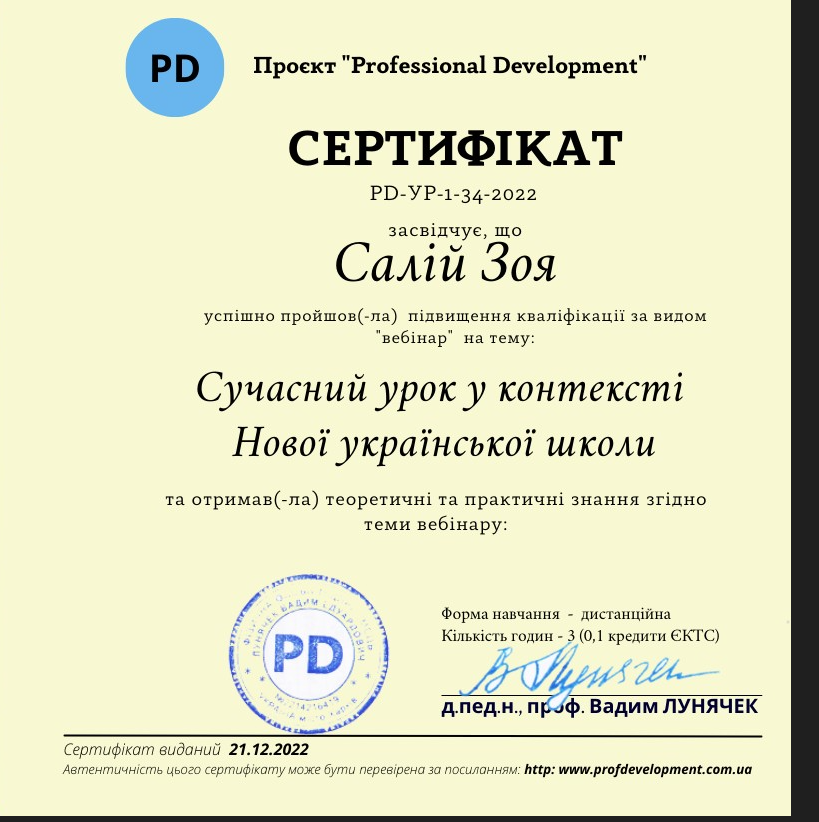
Task: Click 'Форма навчання - дистанційна'
Action: coord(555,614)
